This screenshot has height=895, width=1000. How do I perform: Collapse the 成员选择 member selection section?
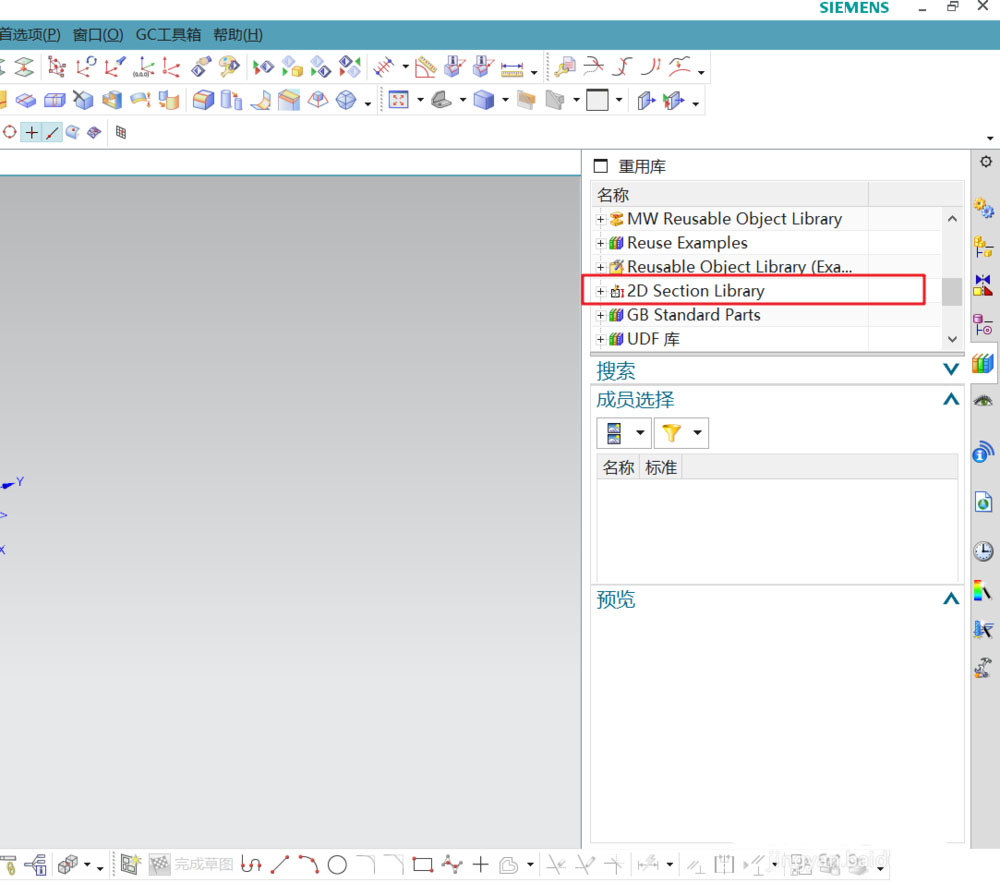(951, 399)
